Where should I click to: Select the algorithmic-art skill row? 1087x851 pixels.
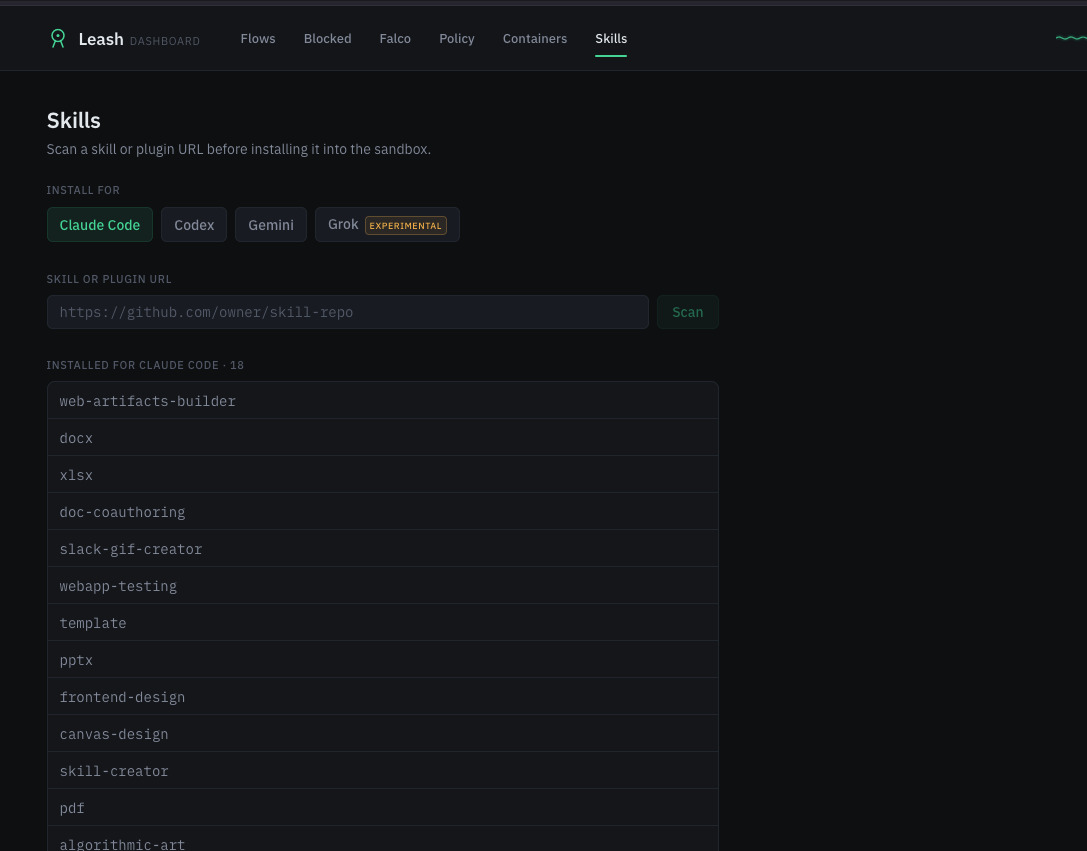pos(383,839)
